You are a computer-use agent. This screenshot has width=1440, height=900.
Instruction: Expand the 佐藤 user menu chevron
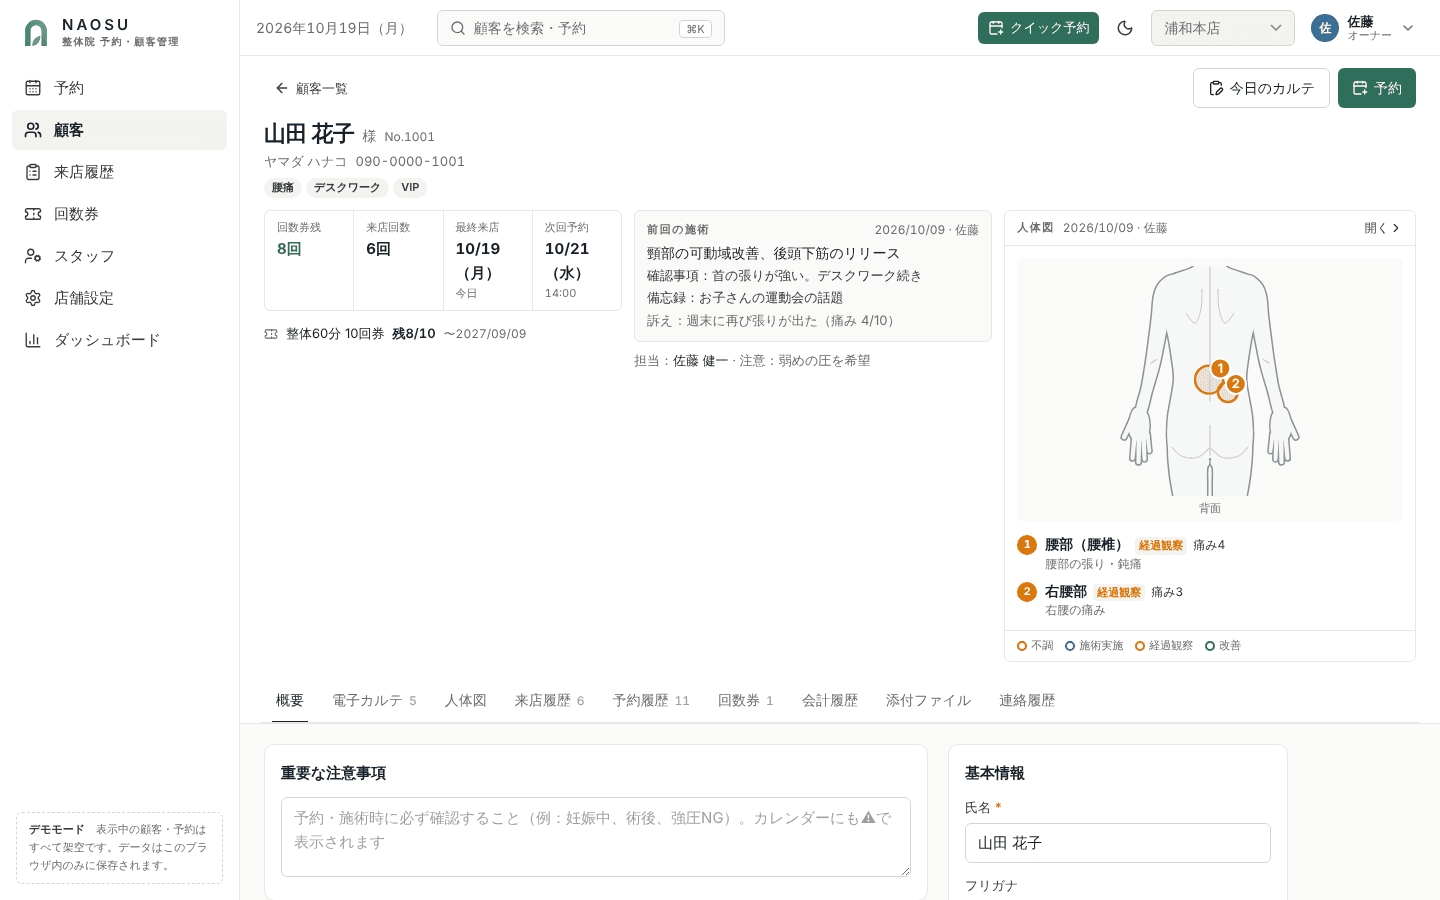pyautogui.click(x=1408, y=28)
